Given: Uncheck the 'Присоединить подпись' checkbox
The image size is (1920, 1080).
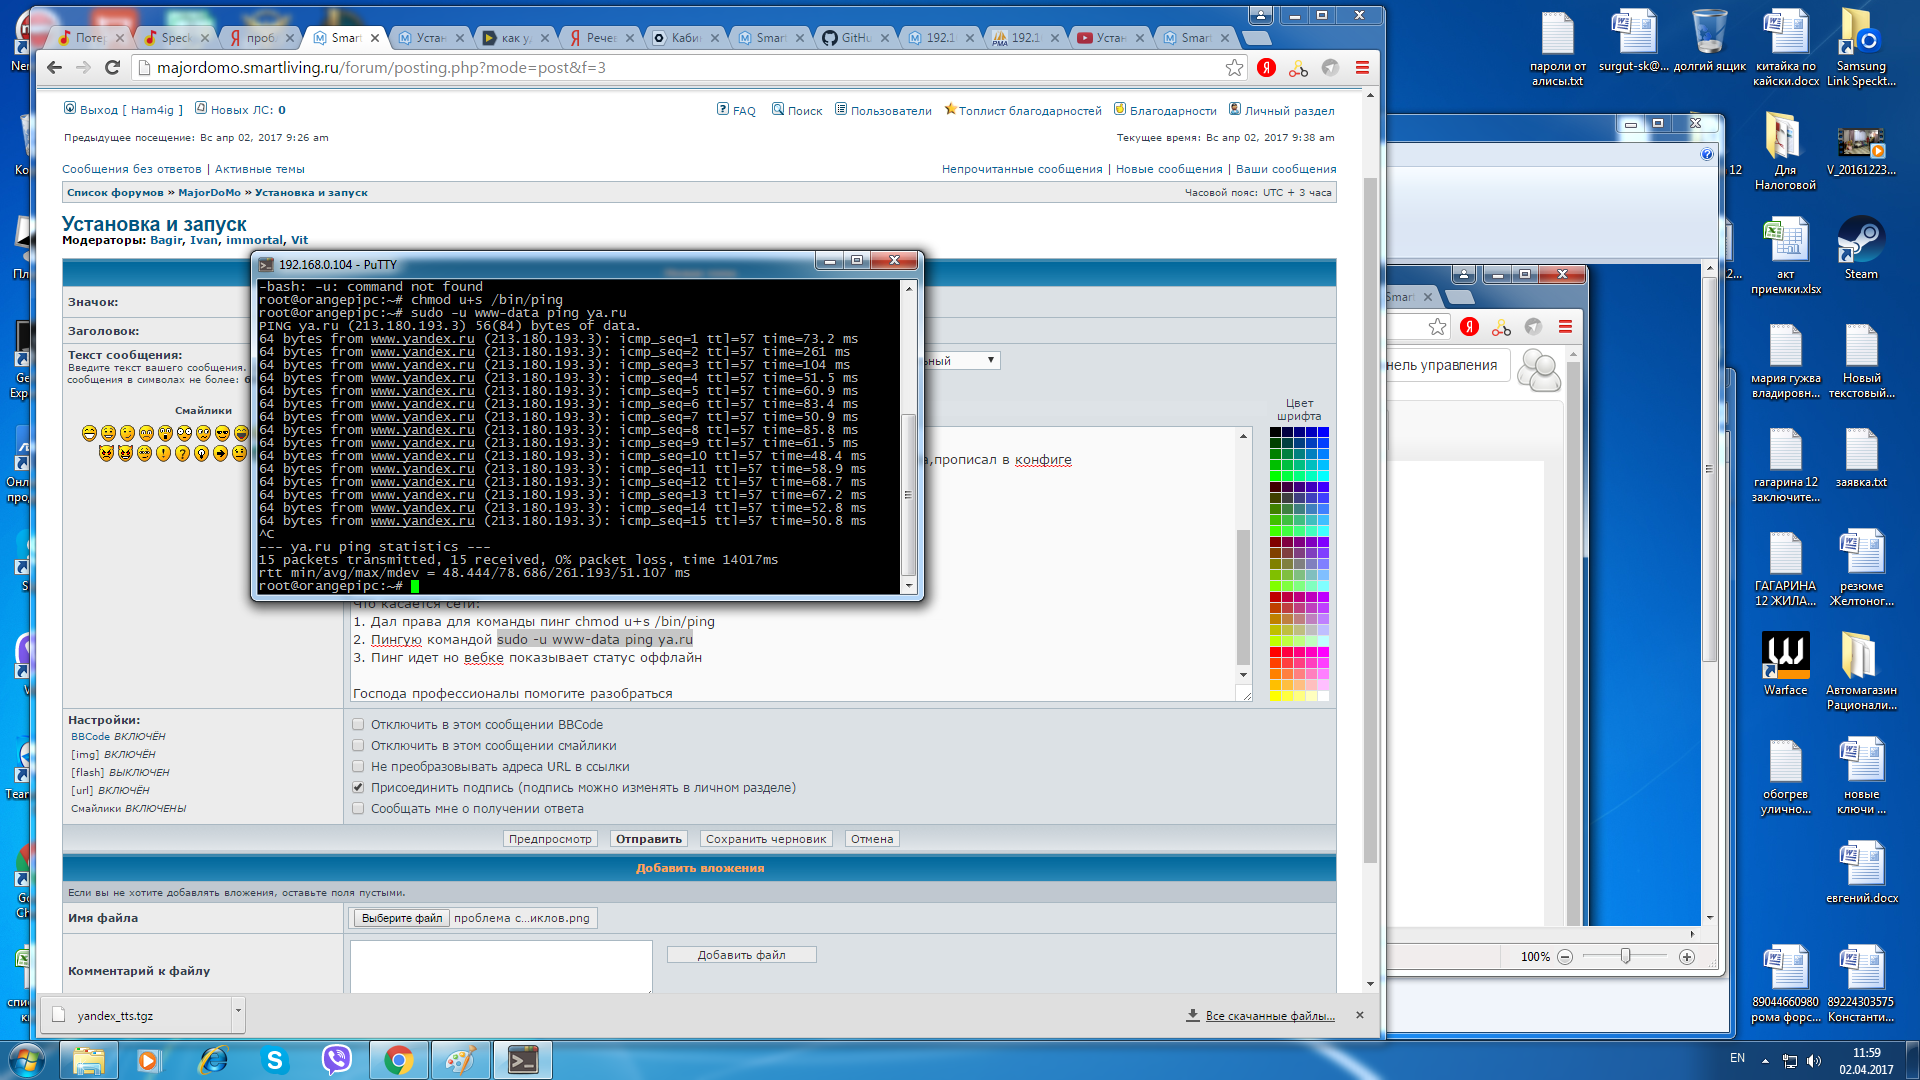Looking at the screenshot, I should pyautogui.click(x=358, y=788).
